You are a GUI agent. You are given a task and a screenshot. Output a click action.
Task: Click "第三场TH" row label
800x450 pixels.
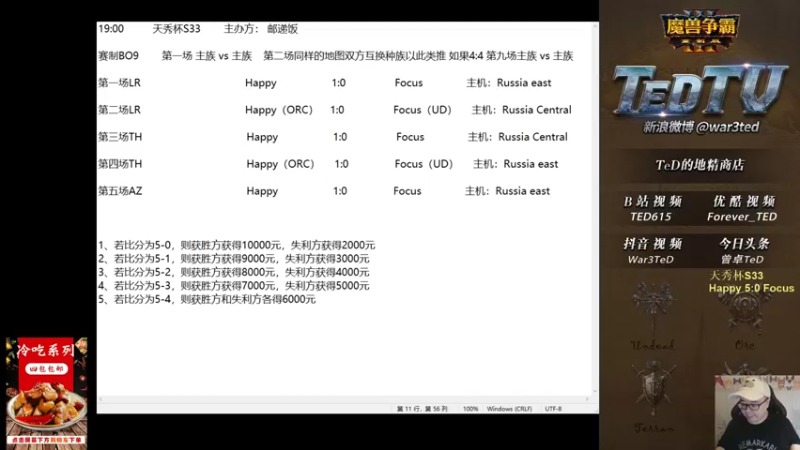tap(120, 137)
